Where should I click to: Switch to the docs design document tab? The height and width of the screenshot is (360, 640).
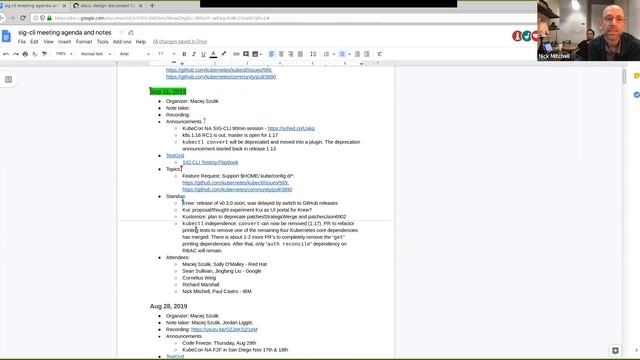108,6
